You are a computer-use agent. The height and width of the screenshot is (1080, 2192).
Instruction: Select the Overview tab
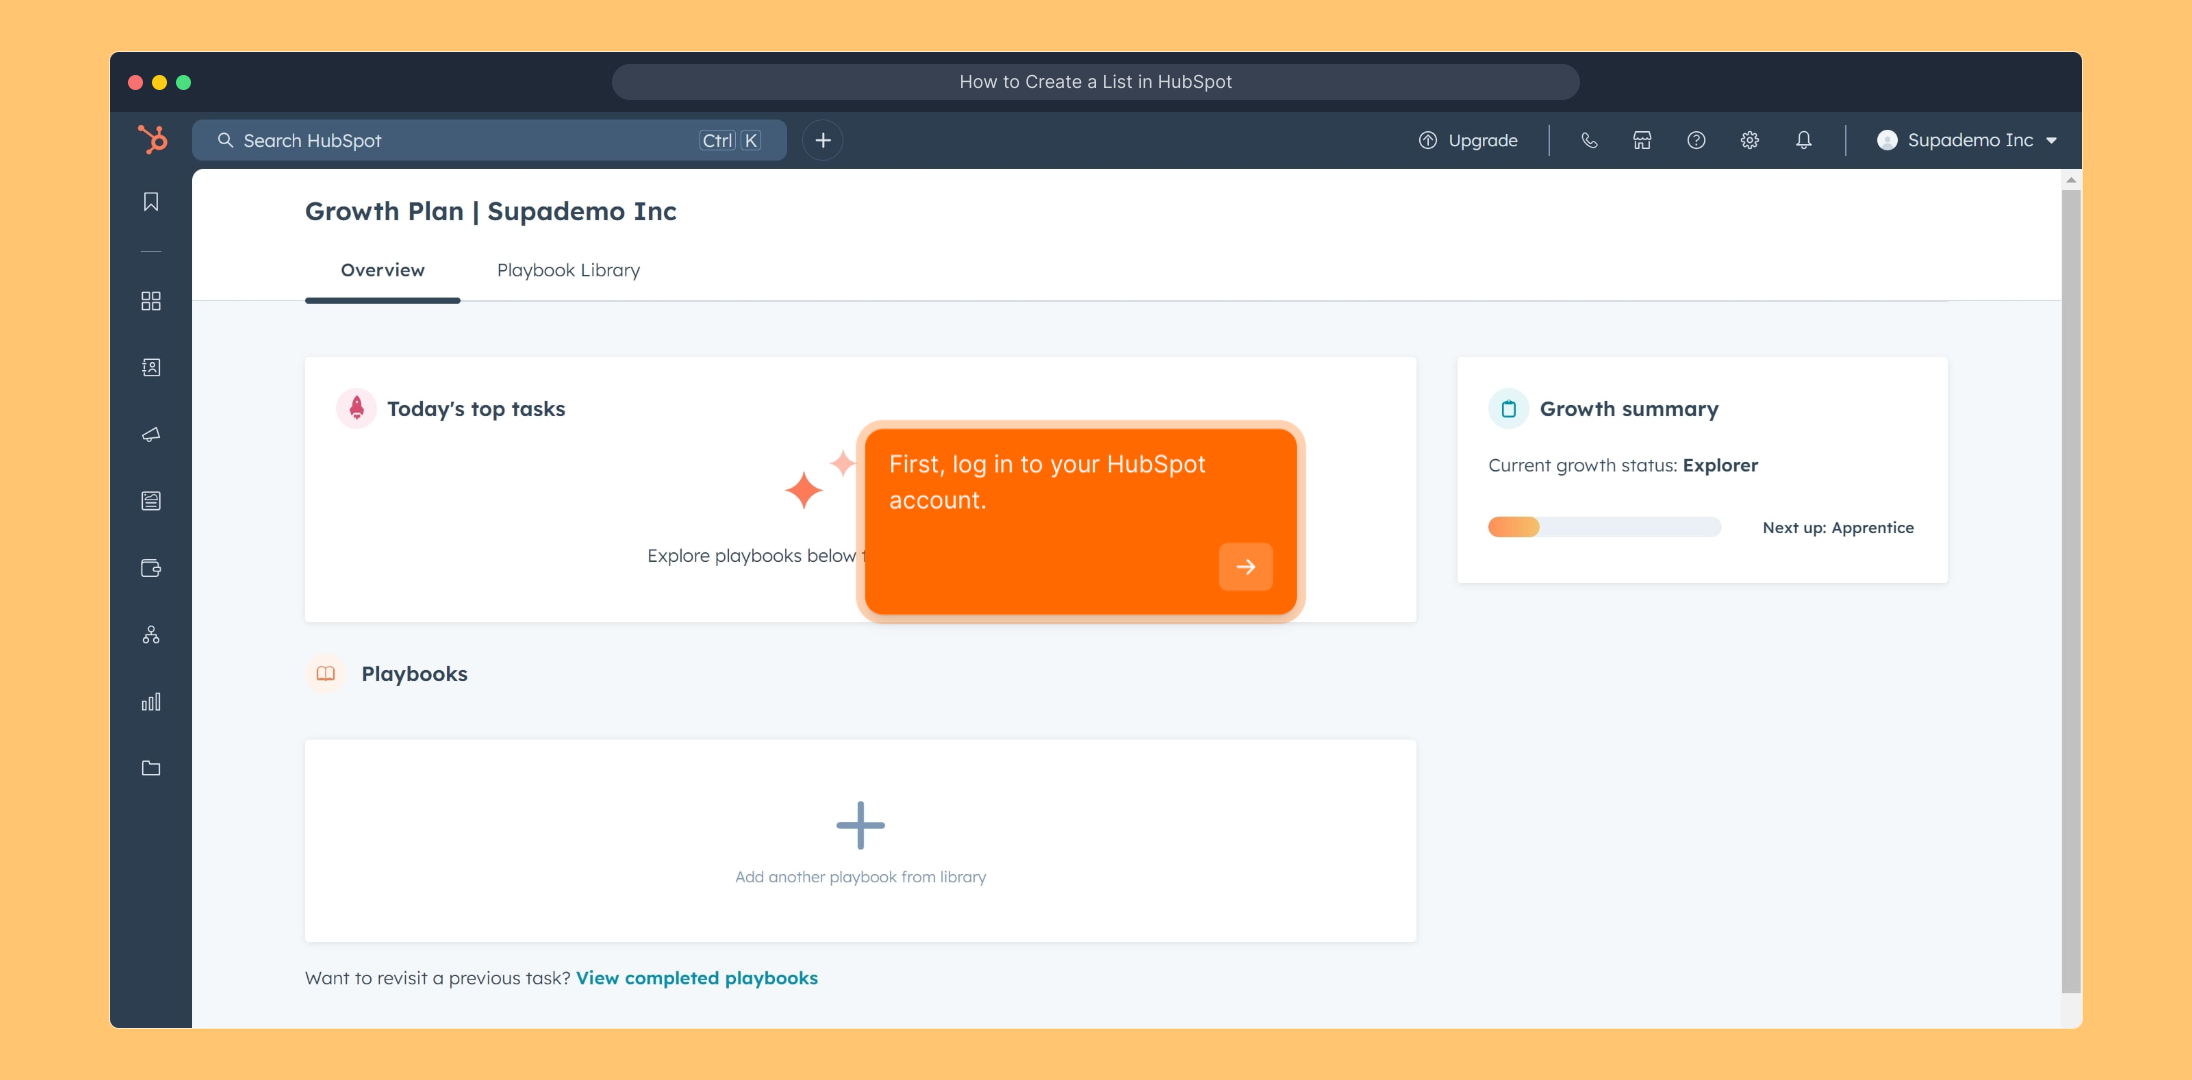coord(382,270)
